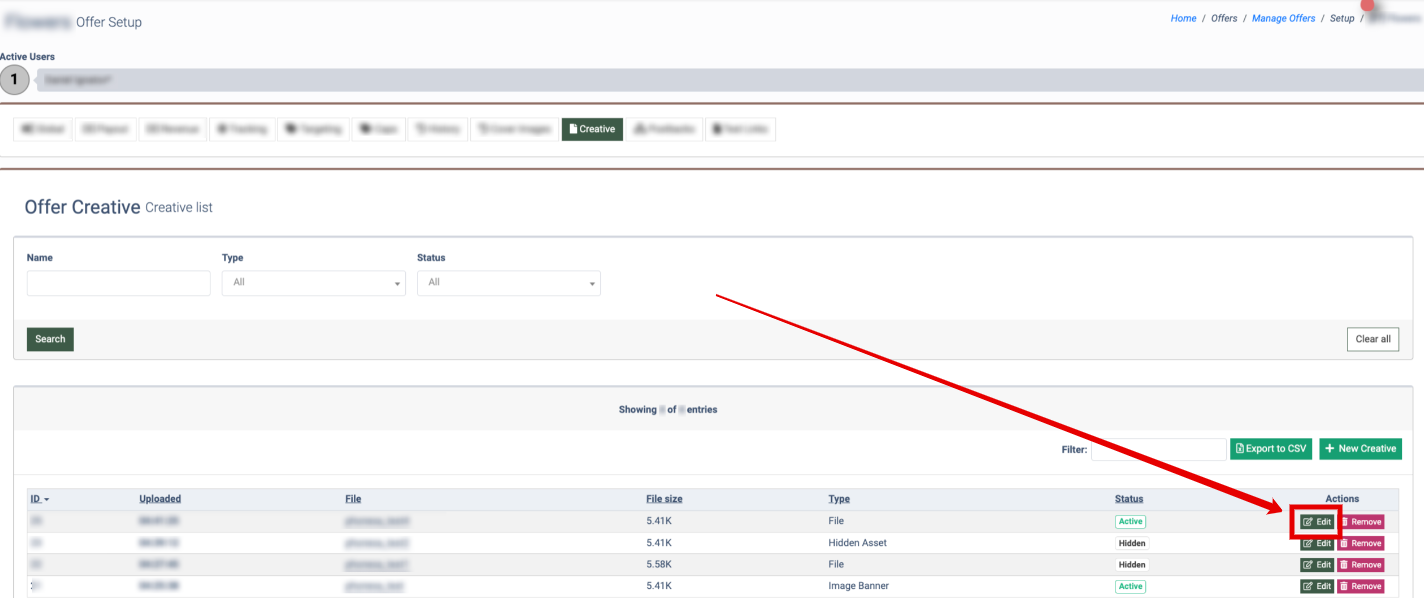Screen dimensions: 1424x598
Task: Go to Home in the breadcrumb
Action: 1183,18
